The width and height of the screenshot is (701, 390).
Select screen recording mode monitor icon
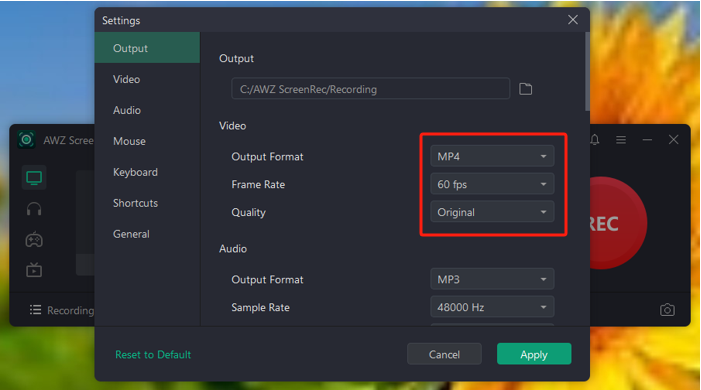tap(34, 178)
